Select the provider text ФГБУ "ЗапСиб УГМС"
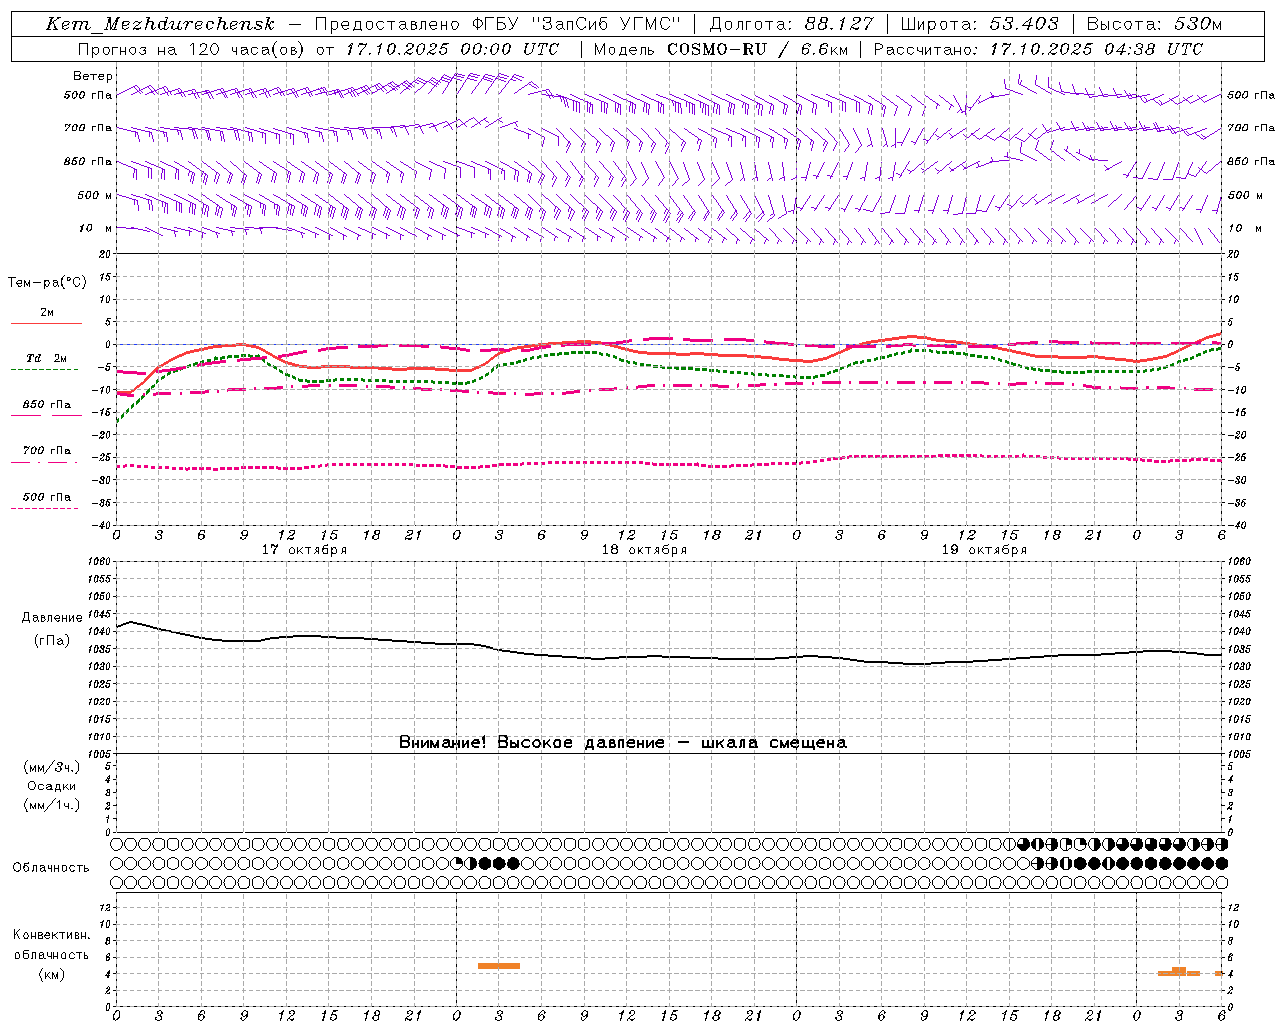Image resolution: width=1280 pixels, height=1024 pixels. (x=577, y=24)
